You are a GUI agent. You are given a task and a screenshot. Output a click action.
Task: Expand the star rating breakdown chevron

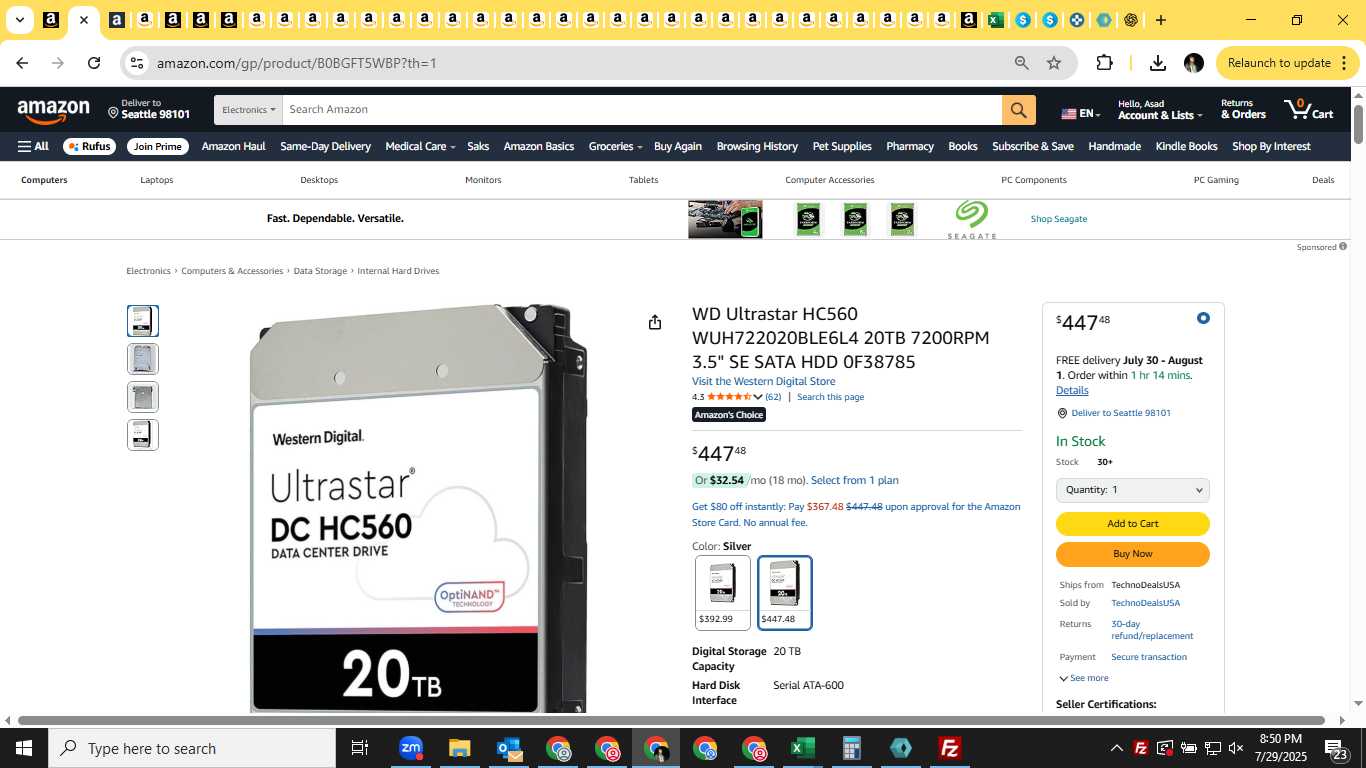[x=758, y=397]
